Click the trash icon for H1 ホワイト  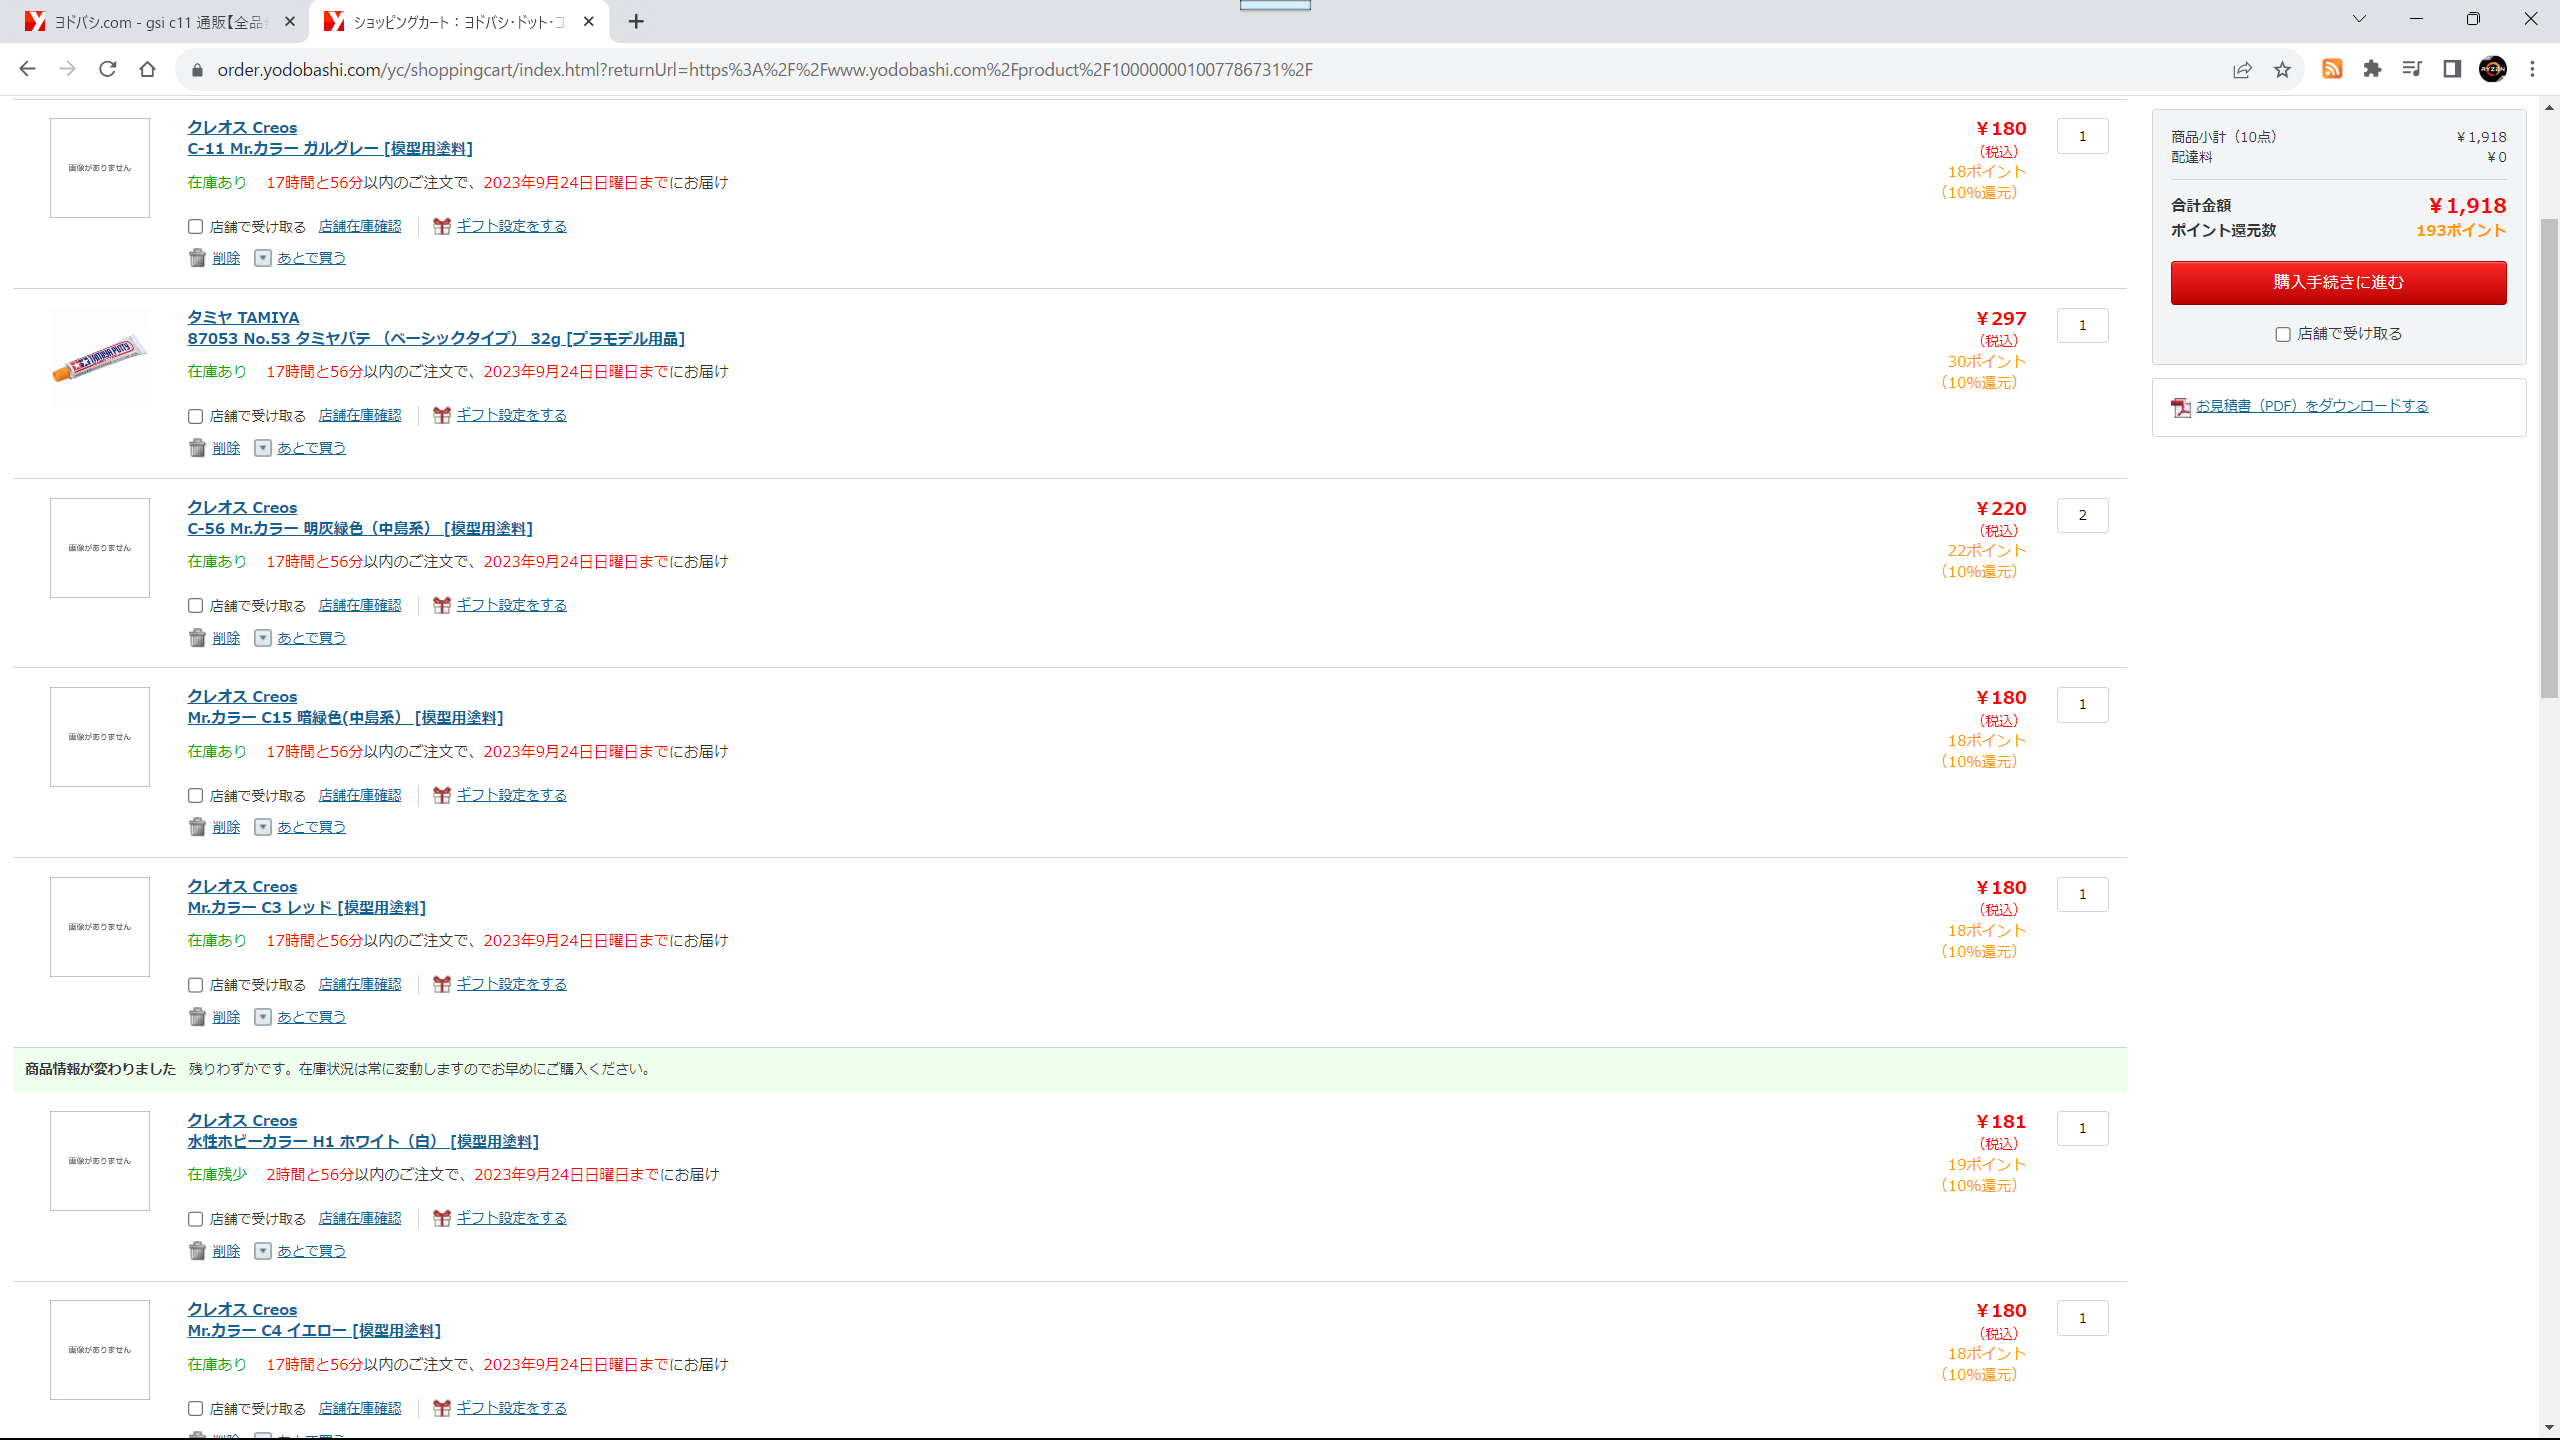coord(197,1251)
